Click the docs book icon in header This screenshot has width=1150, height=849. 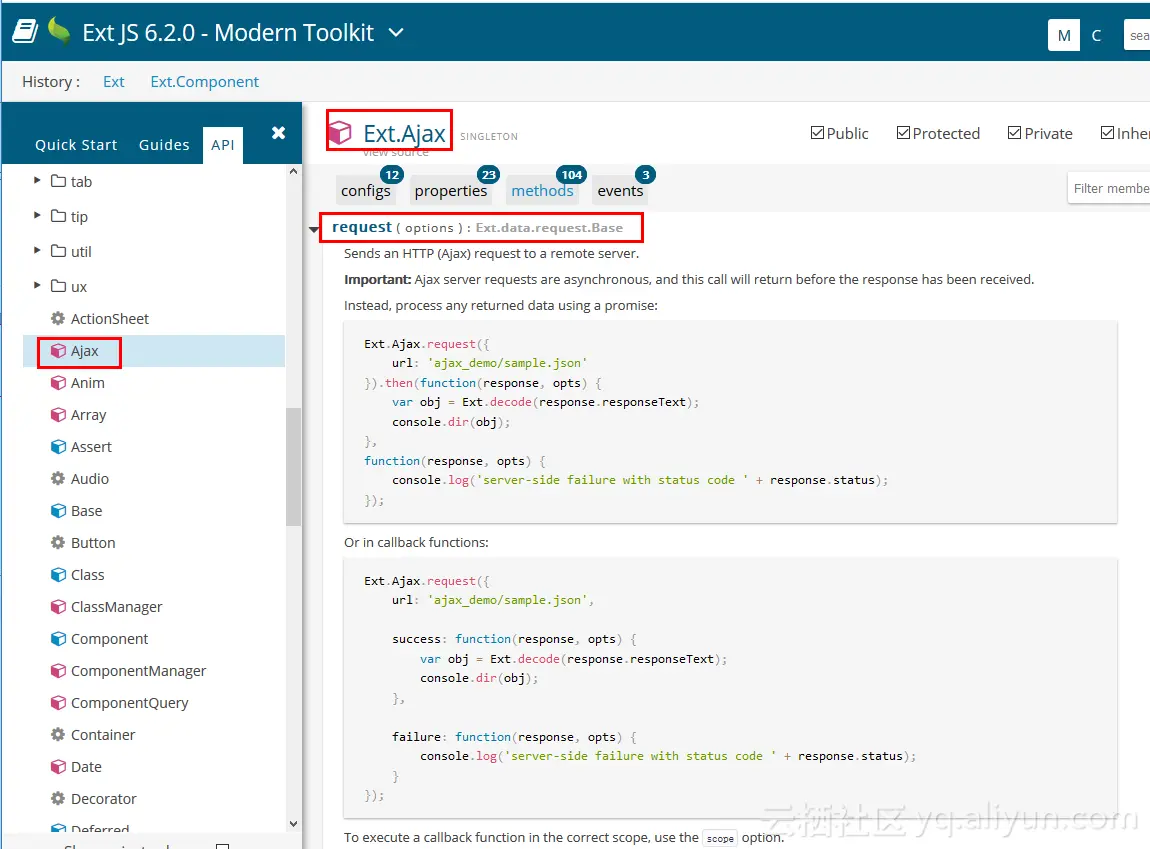pos(26,32)
